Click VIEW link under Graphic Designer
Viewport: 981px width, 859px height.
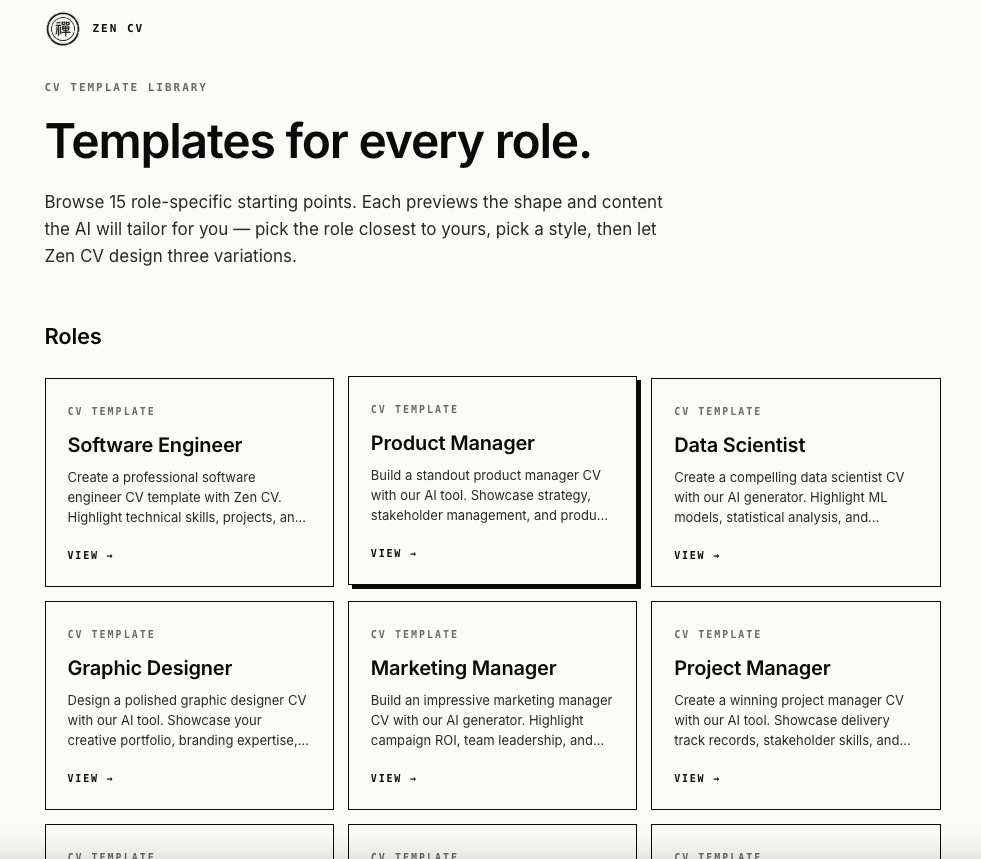[90, 778]
